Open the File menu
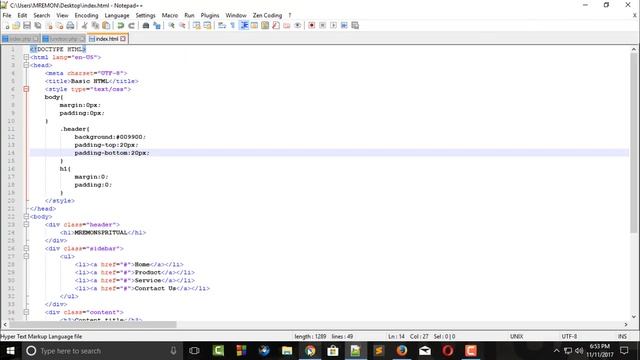This screenshot has height=360, width=640. [x=7, y=16]
